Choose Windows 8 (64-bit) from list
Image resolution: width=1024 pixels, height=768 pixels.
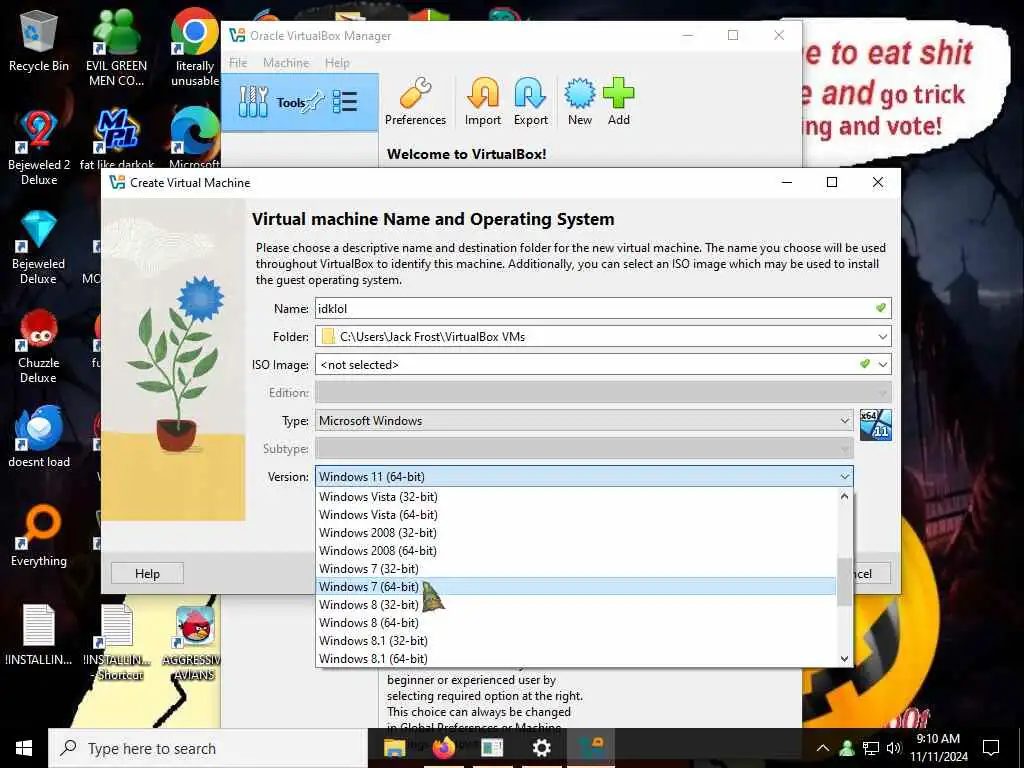[x=576, y=622]
